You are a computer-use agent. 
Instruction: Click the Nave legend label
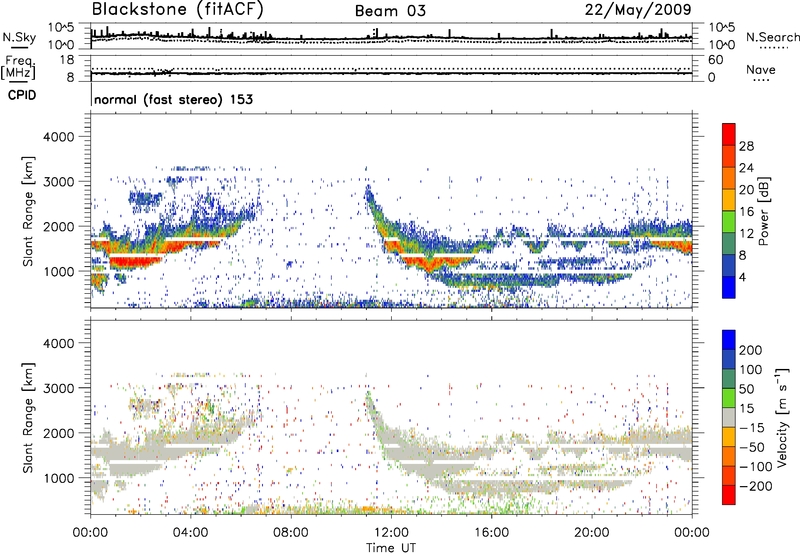click(x=761, y=69)
